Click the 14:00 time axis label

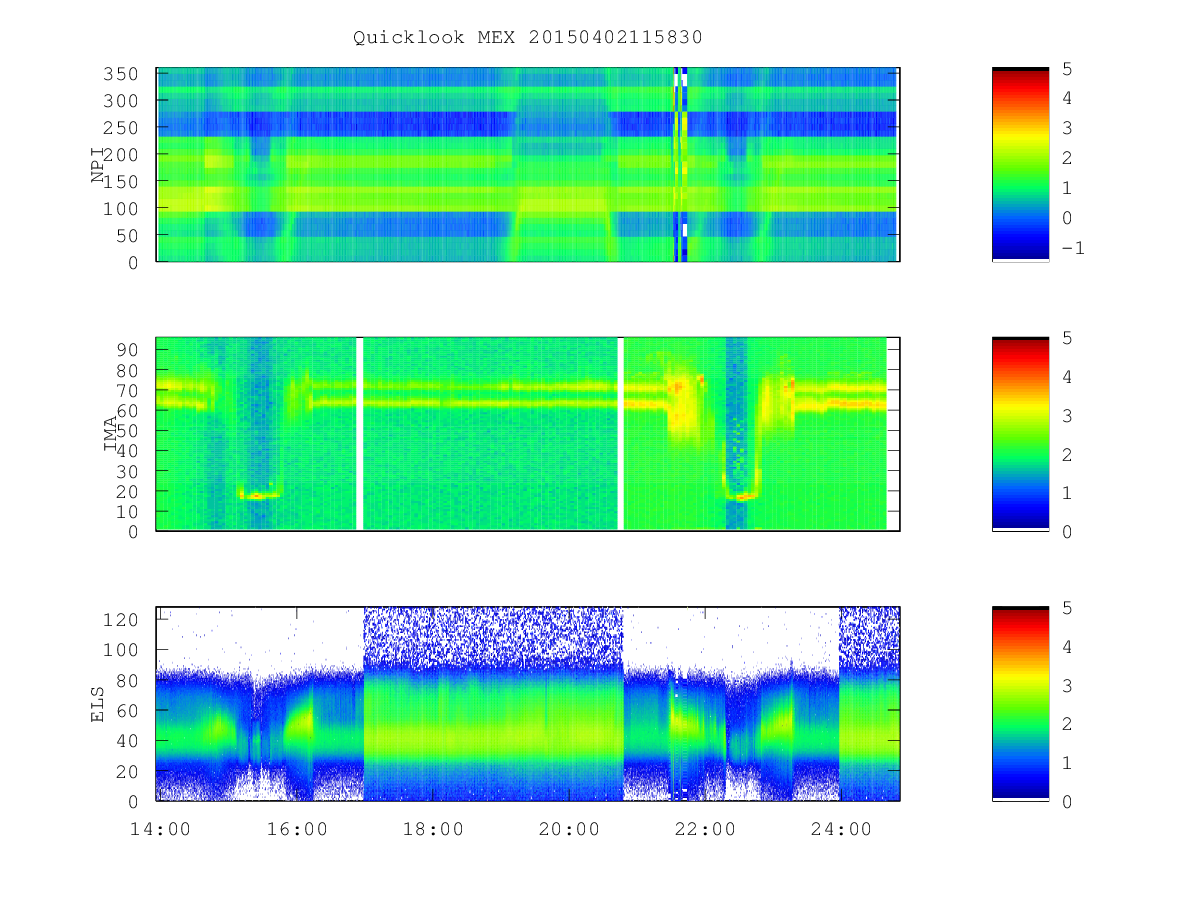click(x=161, y=829)
